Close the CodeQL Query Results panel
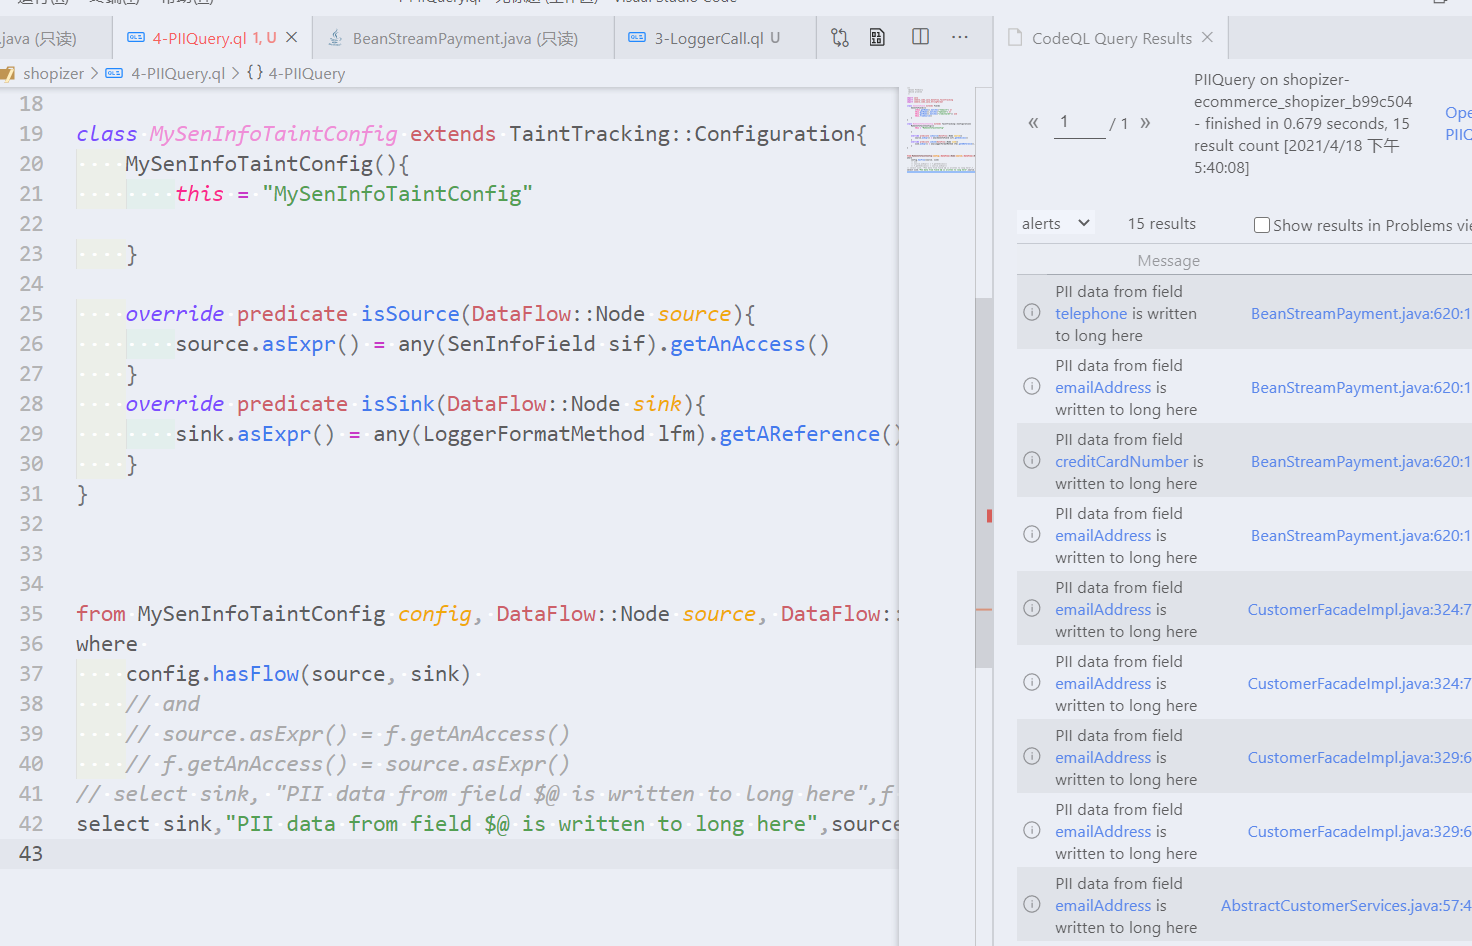1472x946 pixels. coord(1207,37)
